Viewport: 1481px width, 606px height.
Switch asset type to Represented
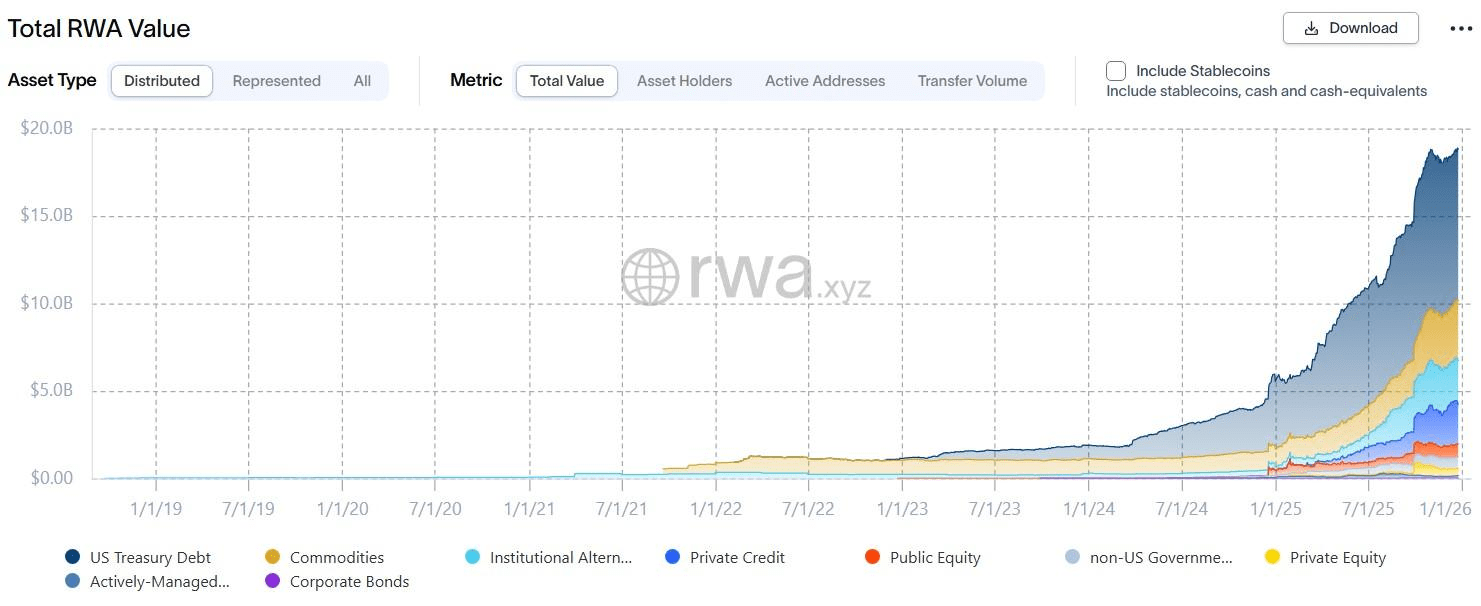(276, 81)
